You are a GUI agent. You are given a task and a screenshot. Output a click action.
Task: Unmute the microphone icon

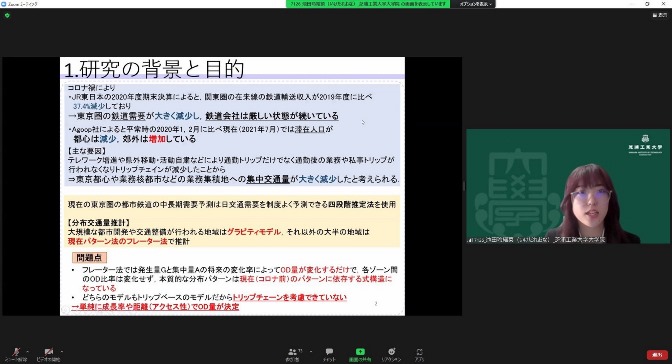tap(16, 352)
